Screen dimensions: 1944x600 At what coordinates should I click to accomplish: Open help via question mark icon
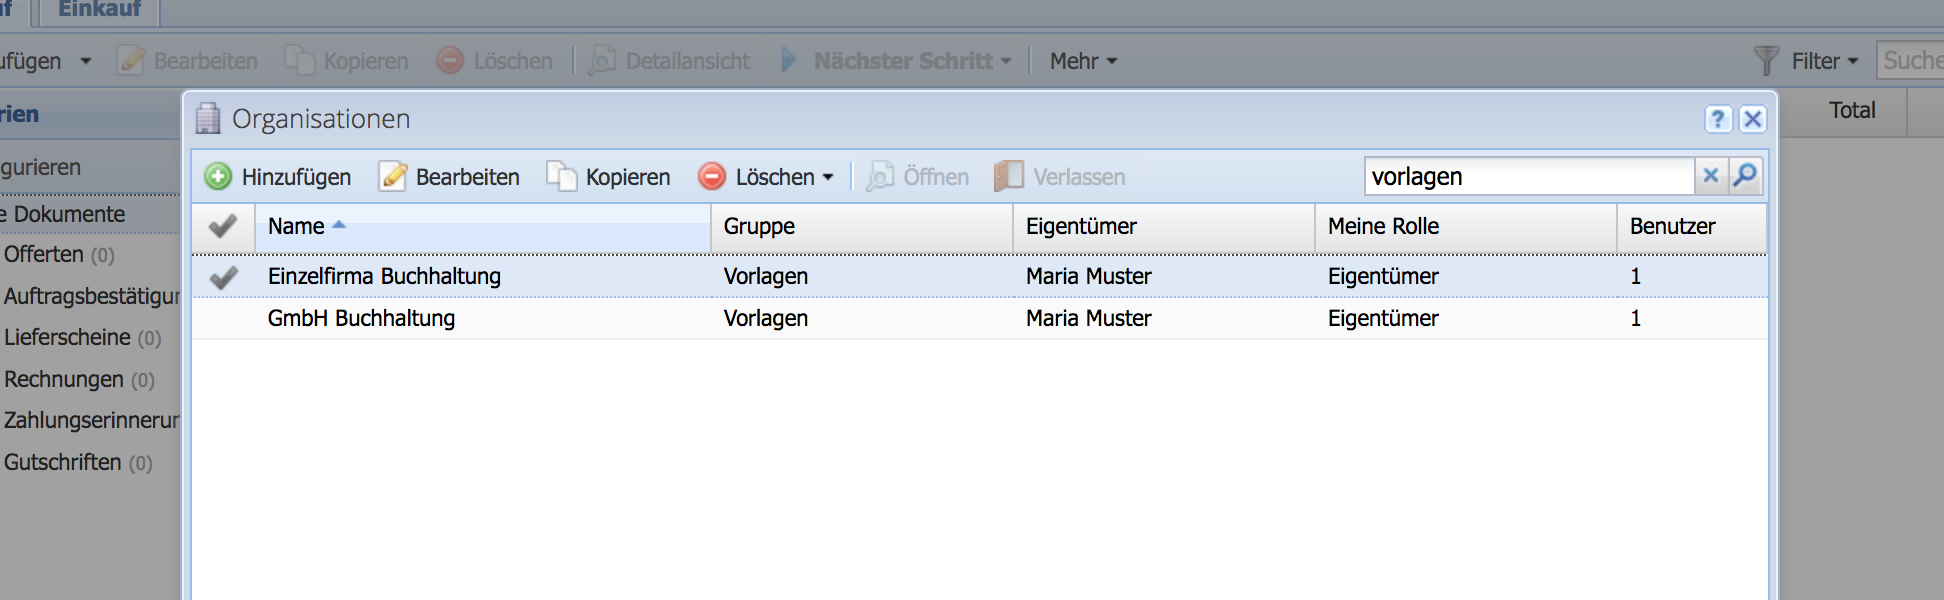tap(1718, 119)
